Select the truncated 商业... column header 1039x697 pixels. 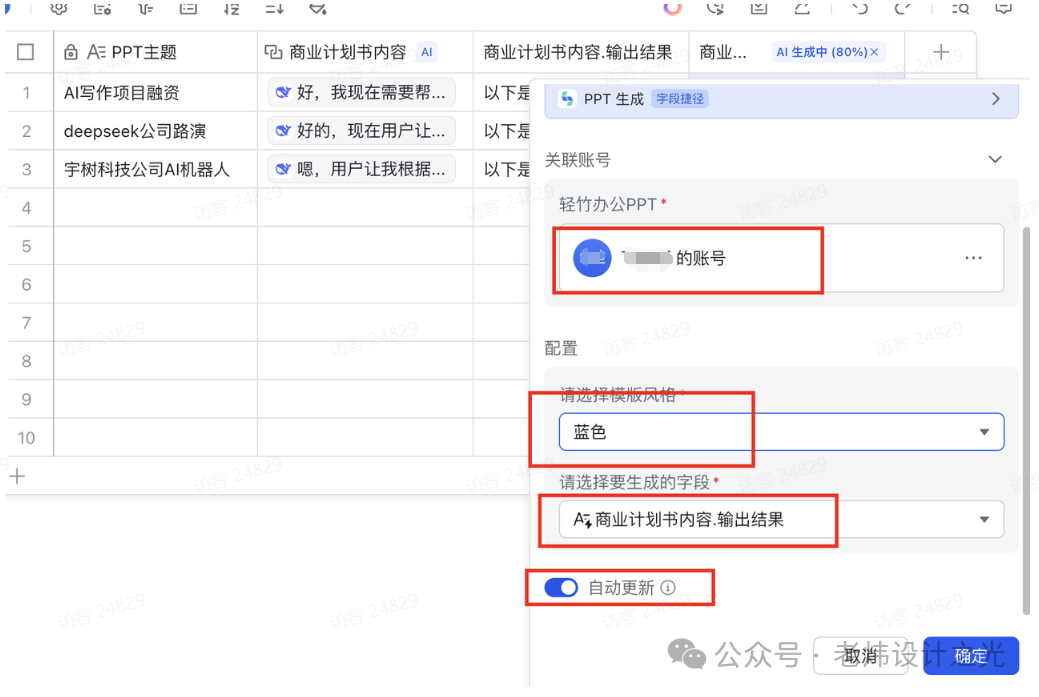[x=723, y=52]
